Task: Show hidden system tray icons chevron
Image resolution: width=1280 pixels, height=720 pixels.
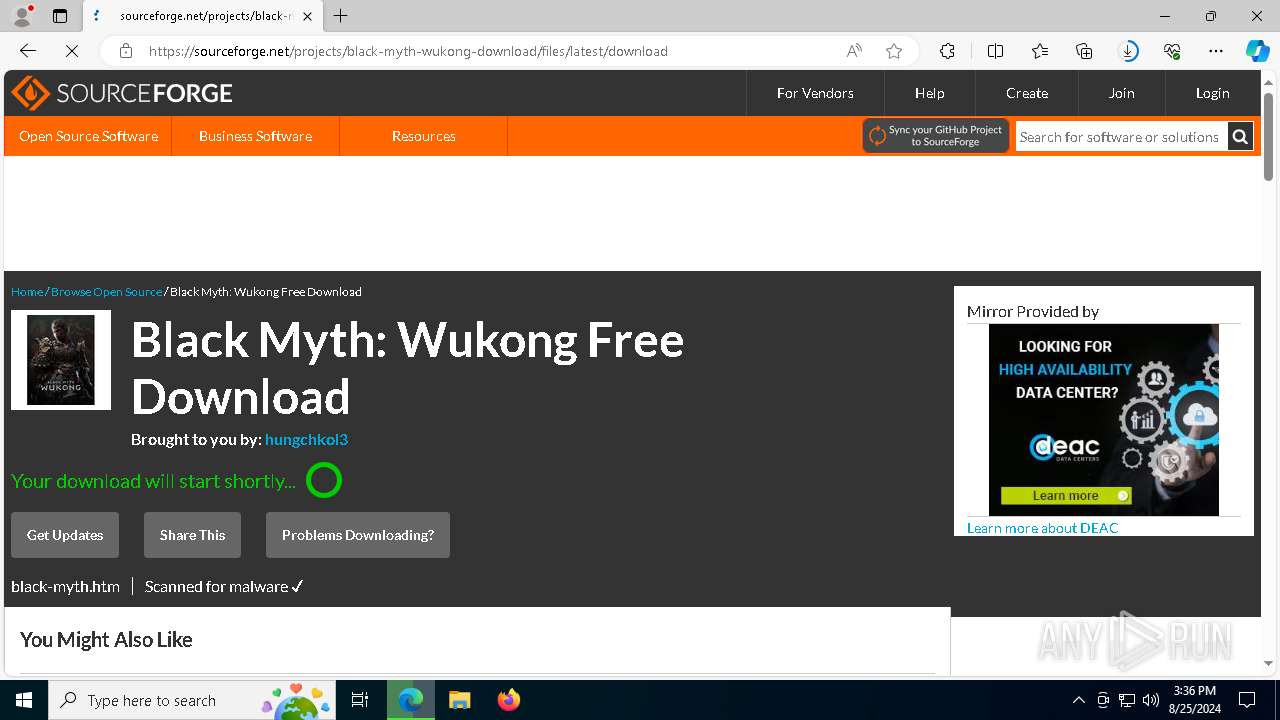Action: 1078,700
